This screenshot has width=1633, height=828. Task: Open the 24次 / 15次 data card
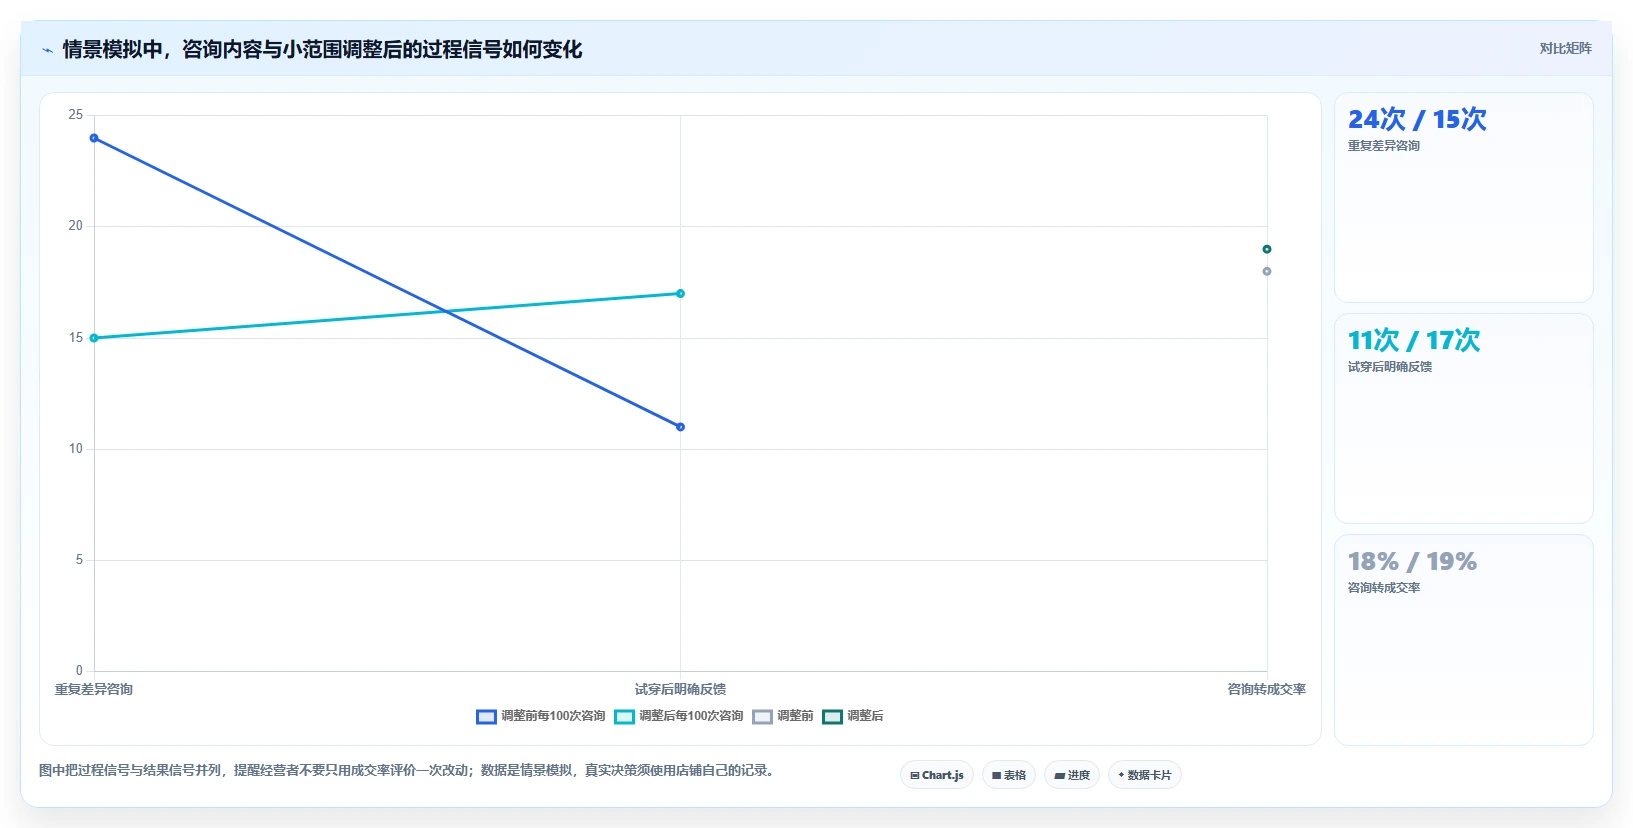tap(1464, 198)
